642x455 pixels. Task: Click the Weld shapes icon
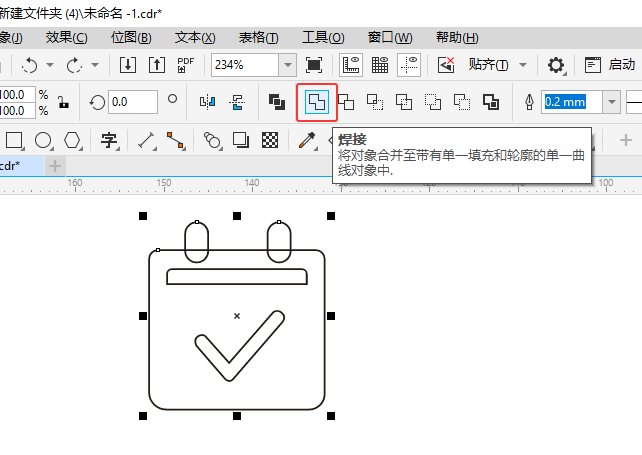click(x=317, y=102)
